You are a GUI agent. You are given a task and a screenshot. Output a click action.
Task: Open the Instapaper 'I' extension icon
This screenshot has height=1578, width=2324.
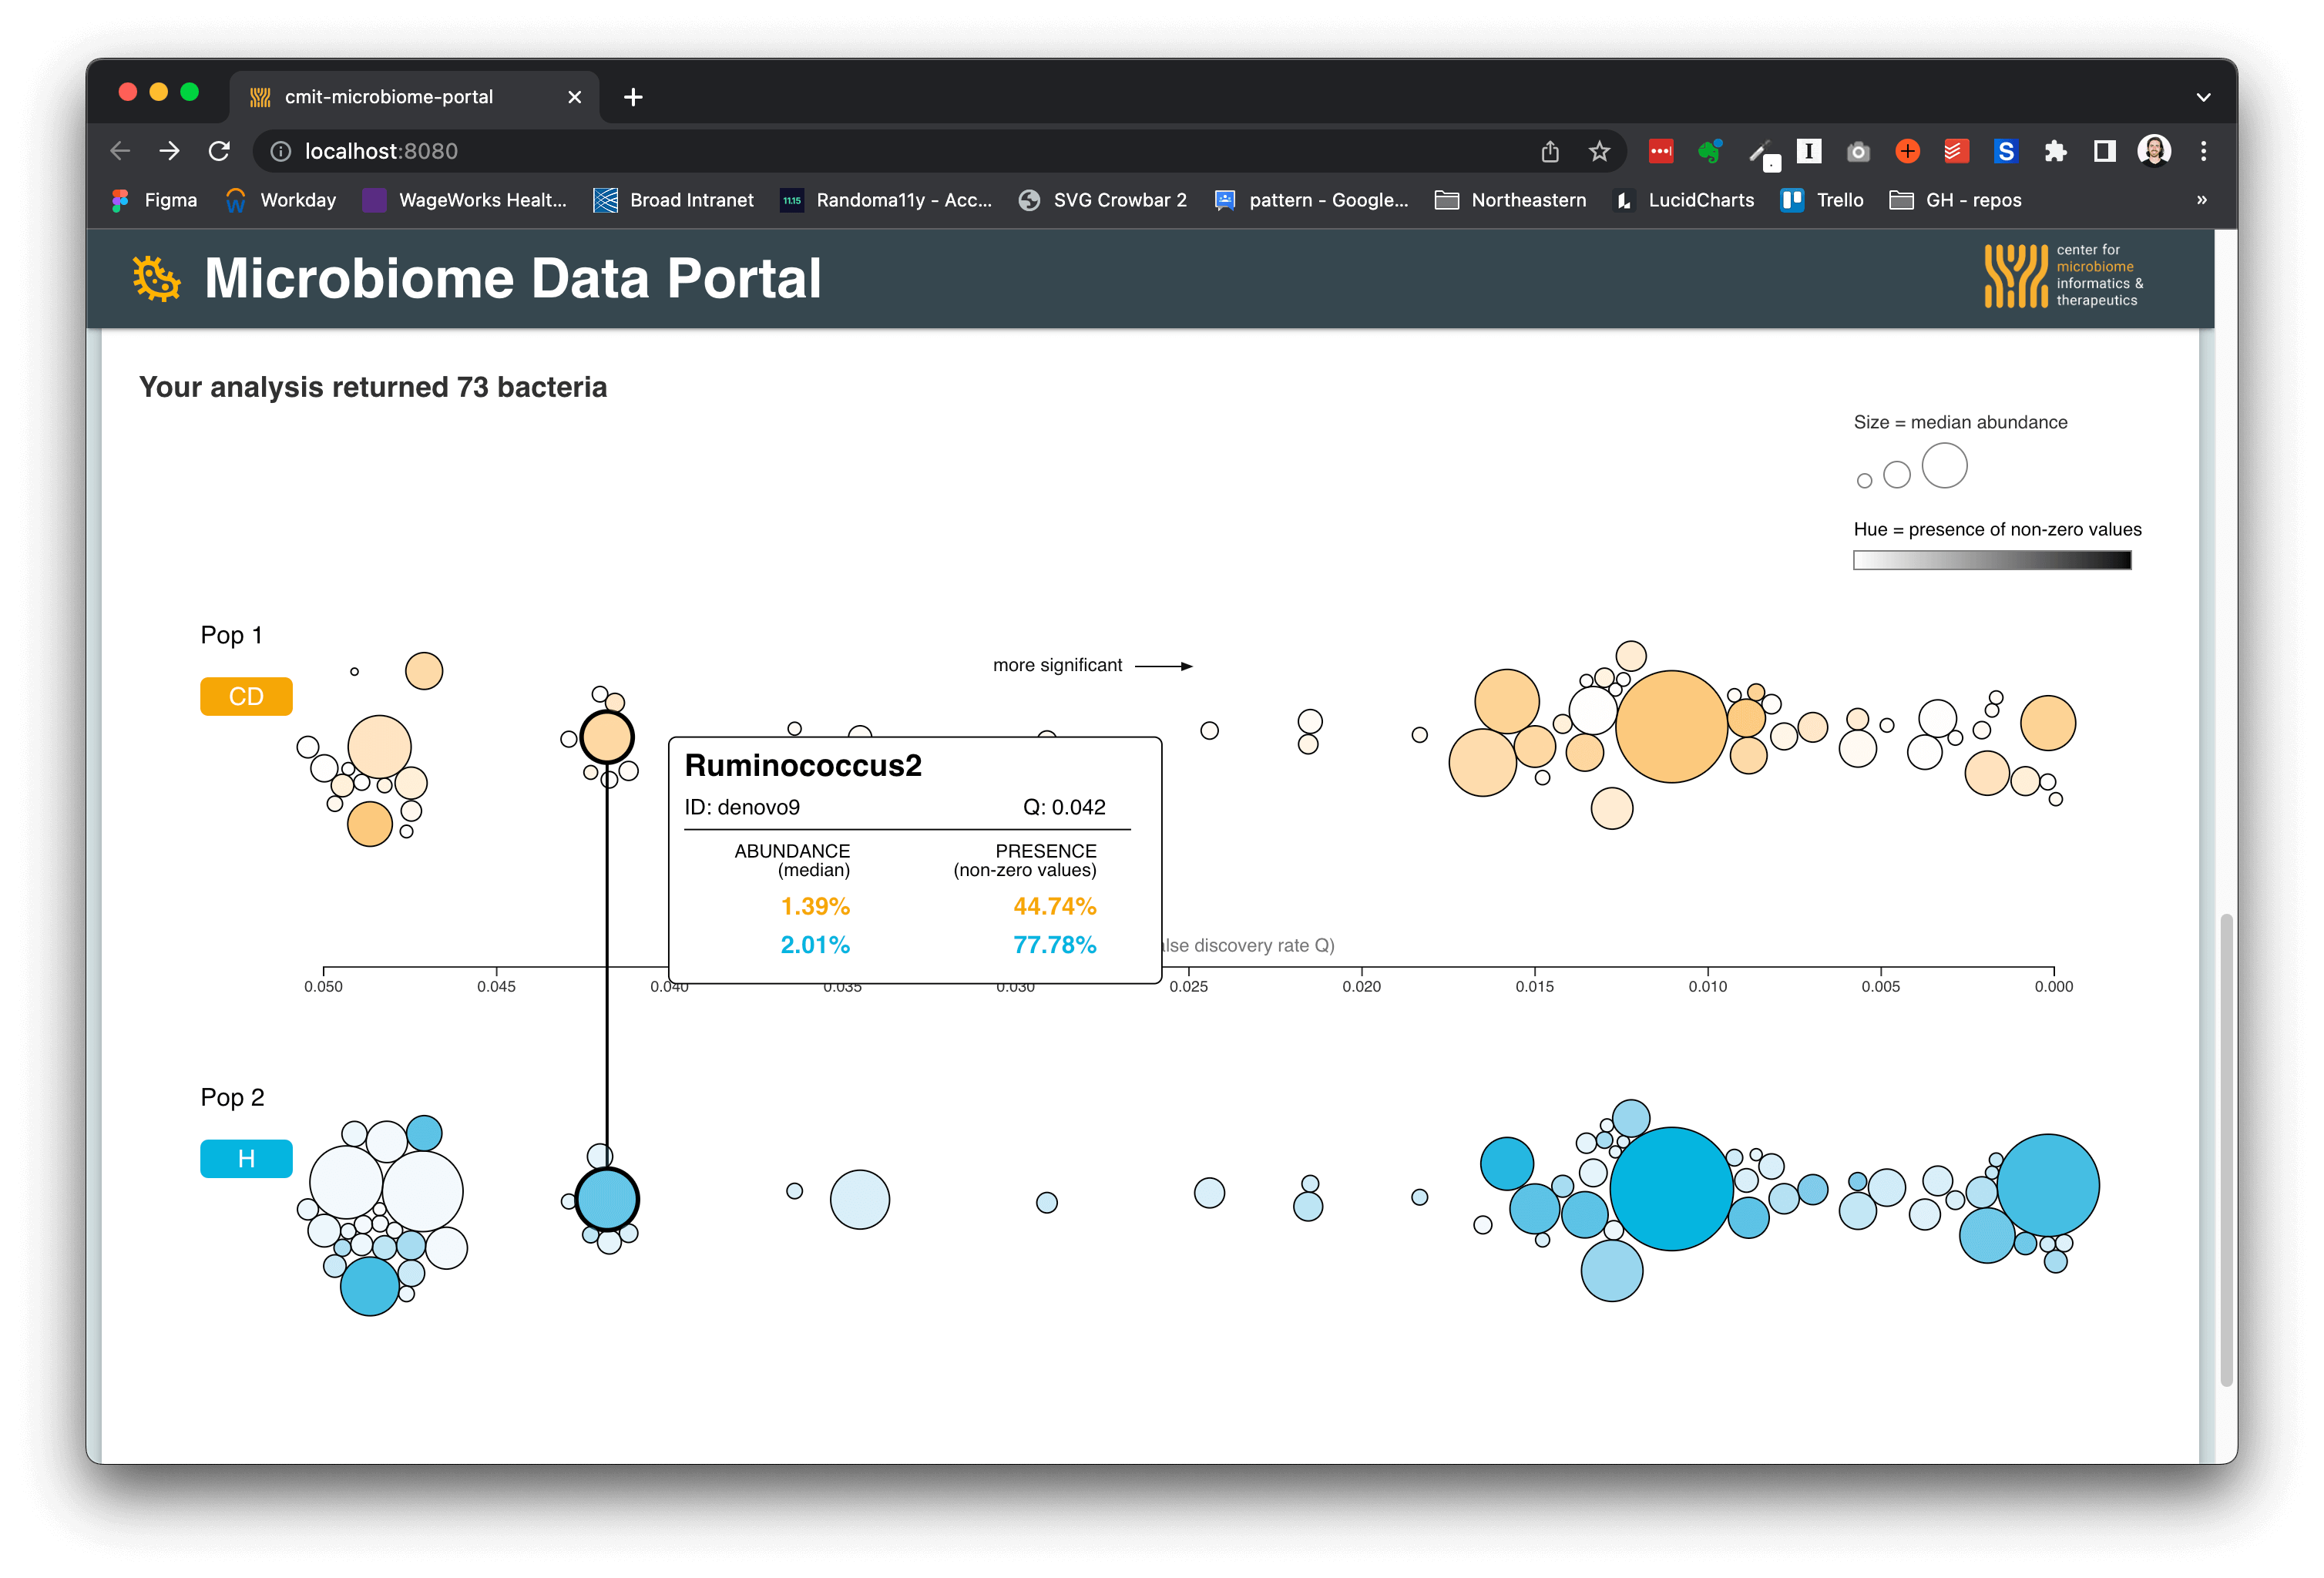tap(1809, 151)
